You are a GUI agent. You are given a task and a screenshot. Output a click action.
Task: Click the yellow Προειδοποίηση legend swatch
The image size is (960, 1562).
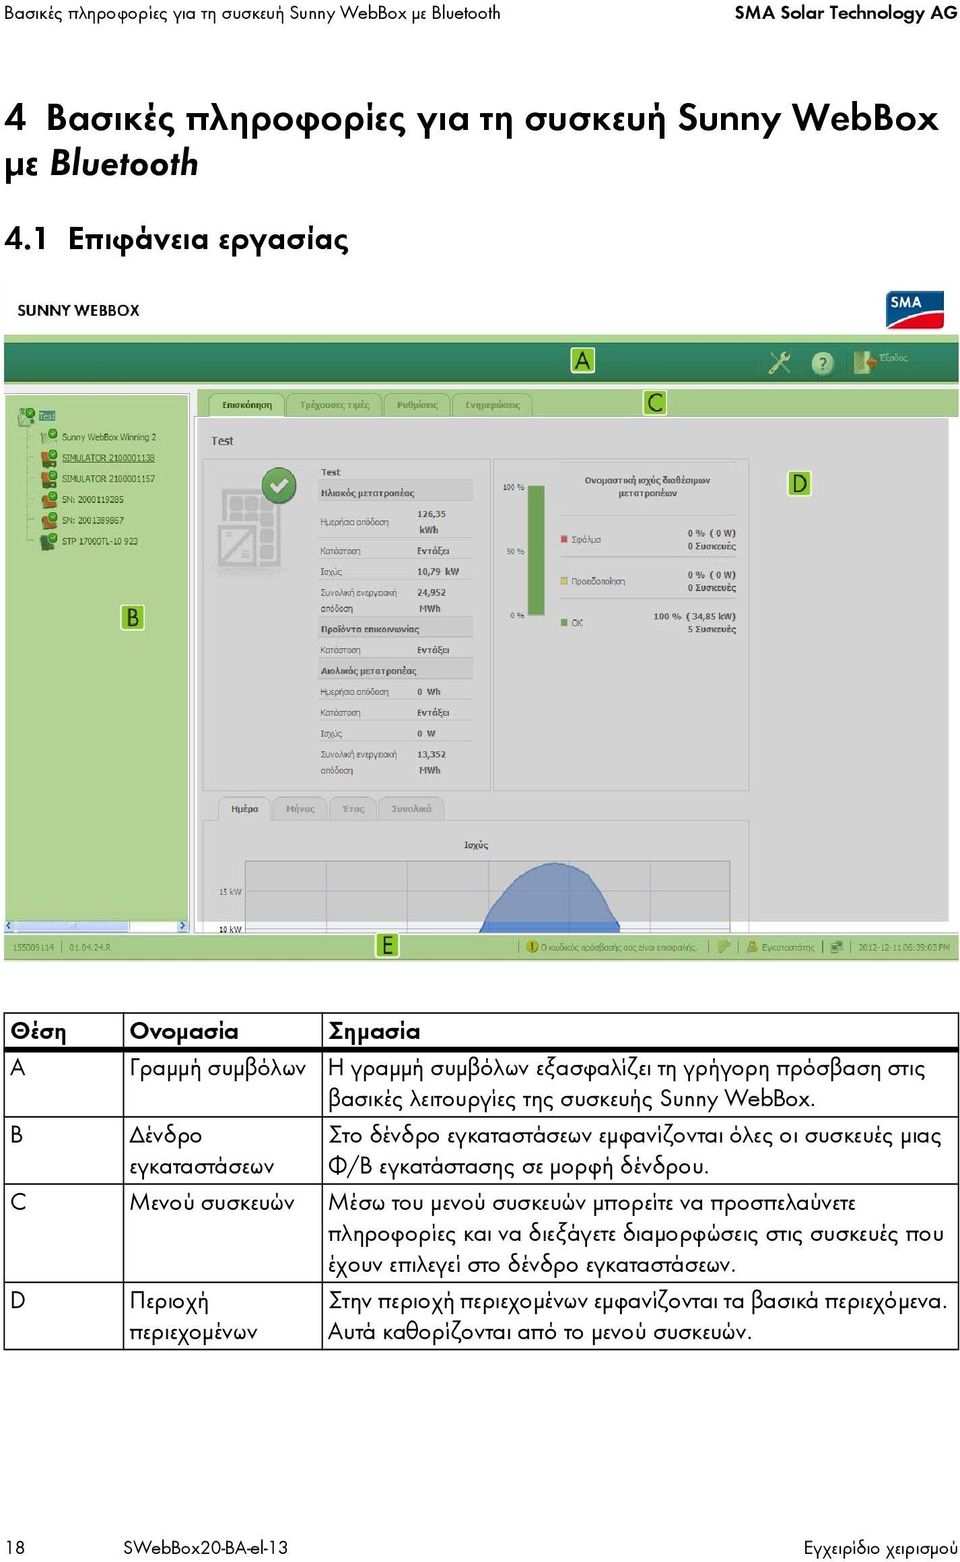pos(565,581)
